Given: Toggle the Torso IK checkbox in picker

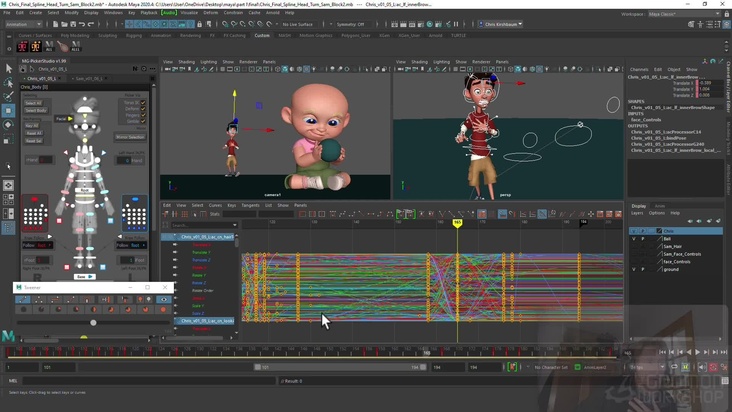Looking at the screenshot, I should [143, 103].
